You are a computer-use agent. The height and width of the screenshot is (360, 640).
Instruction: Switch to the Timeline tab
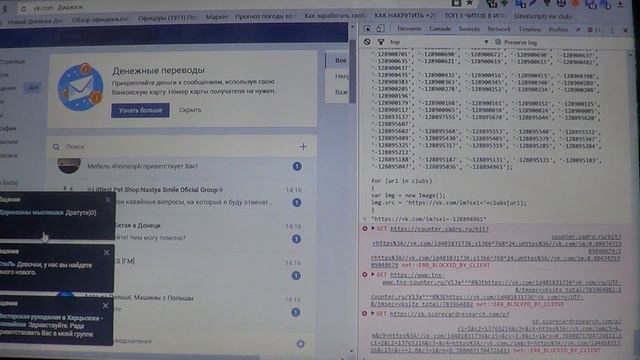coord(529,29)
